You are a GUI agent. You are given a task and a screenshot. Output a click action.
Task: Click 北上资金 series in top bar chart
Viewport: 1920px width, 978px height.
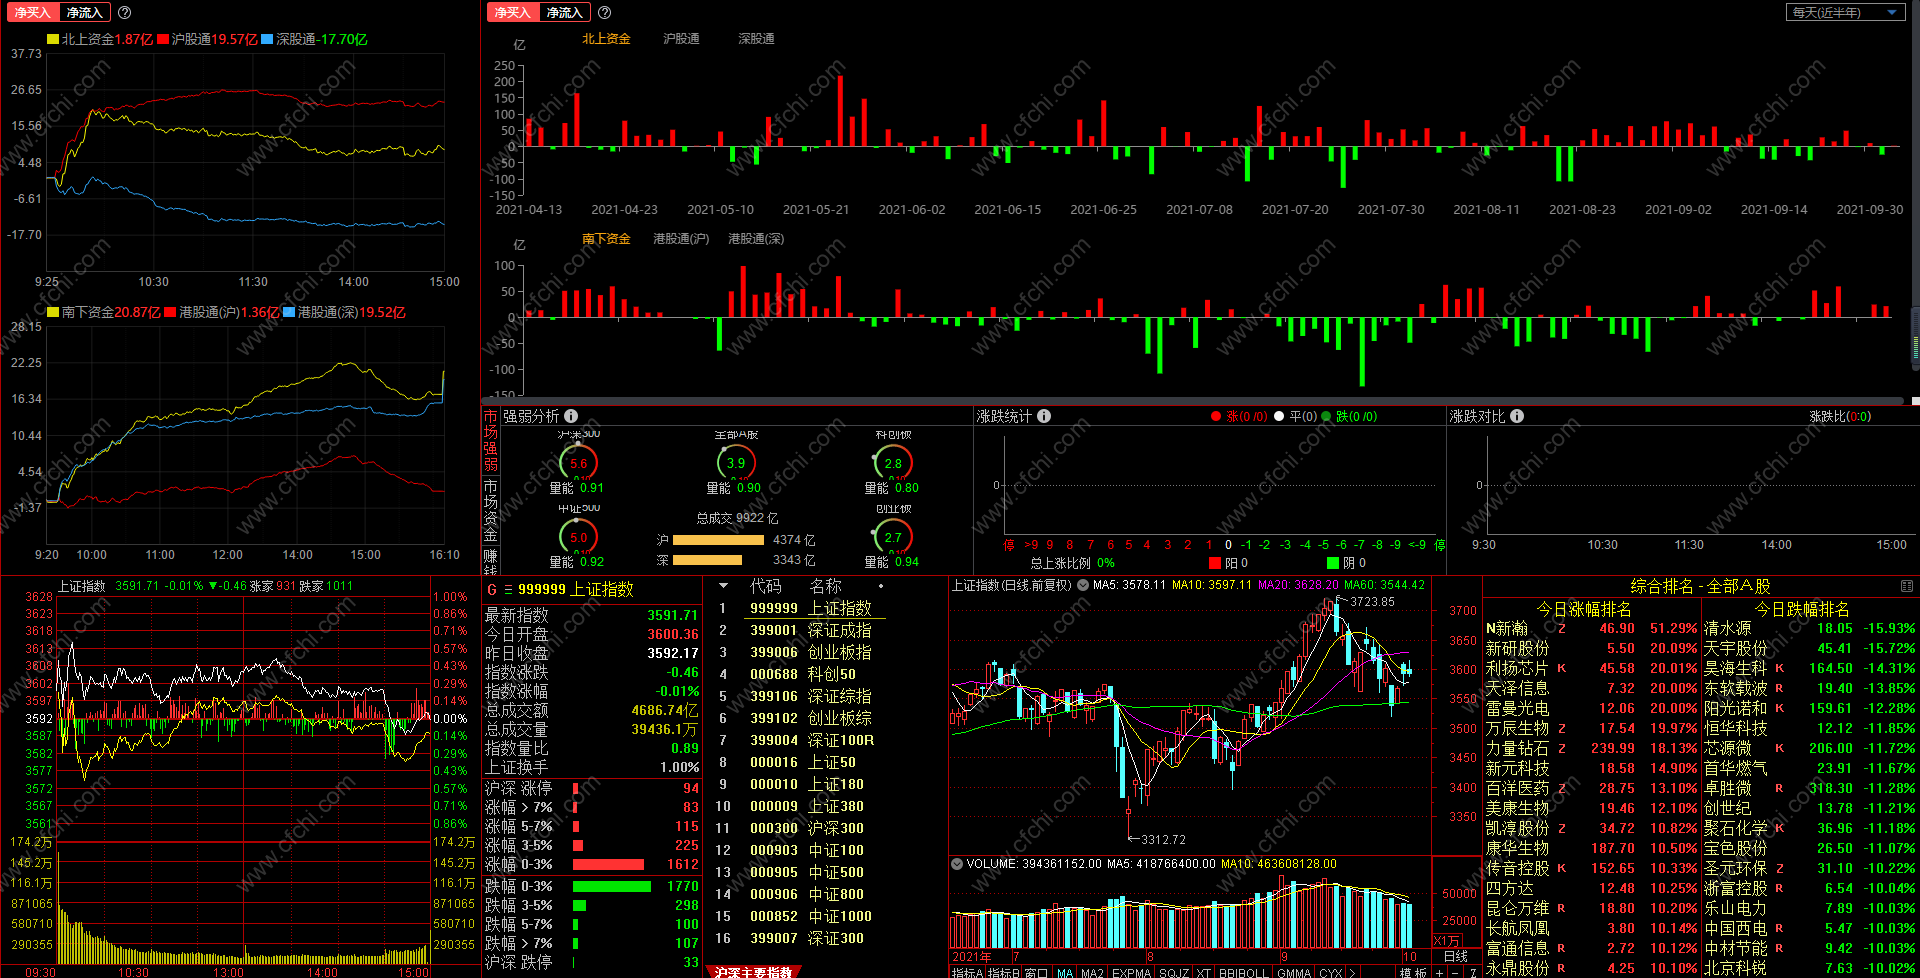coord(606,39)
